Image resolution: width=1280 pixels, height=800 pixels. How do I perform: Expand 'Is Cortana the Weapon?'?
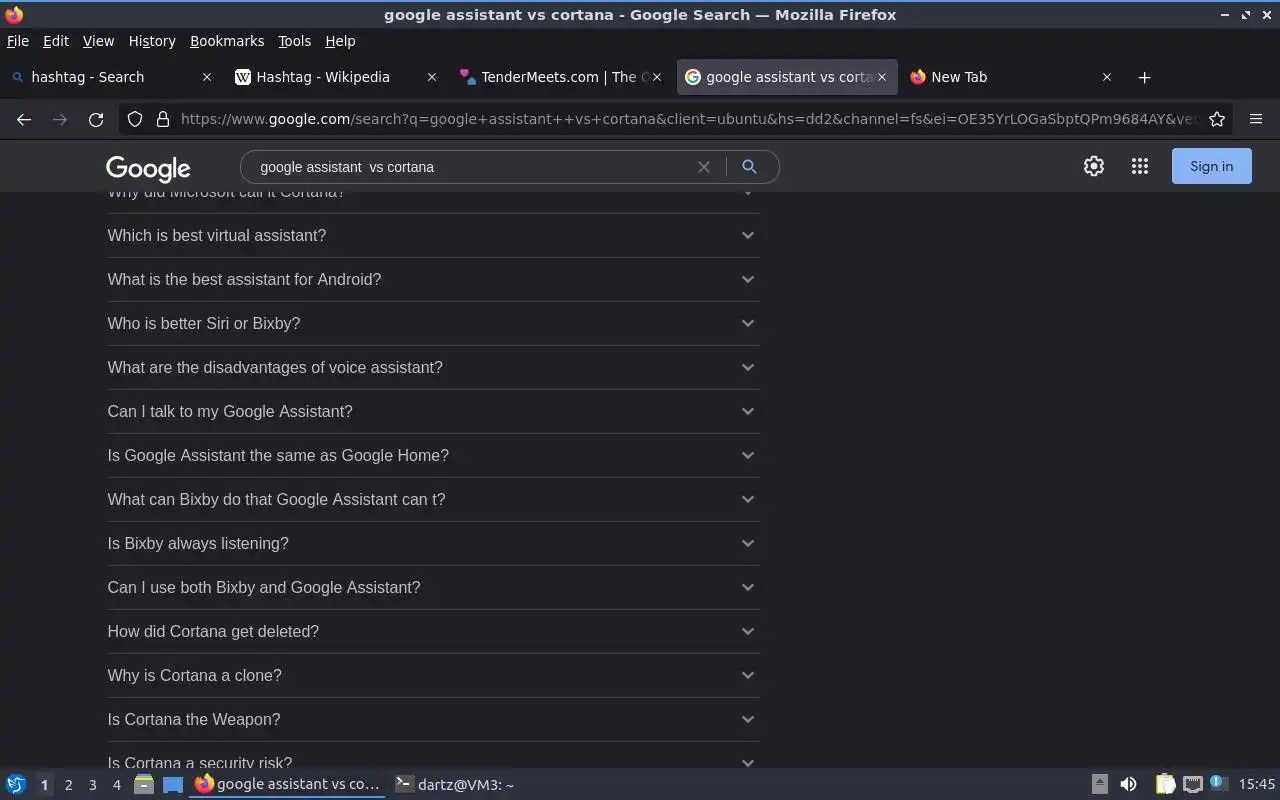click(433, 720)
